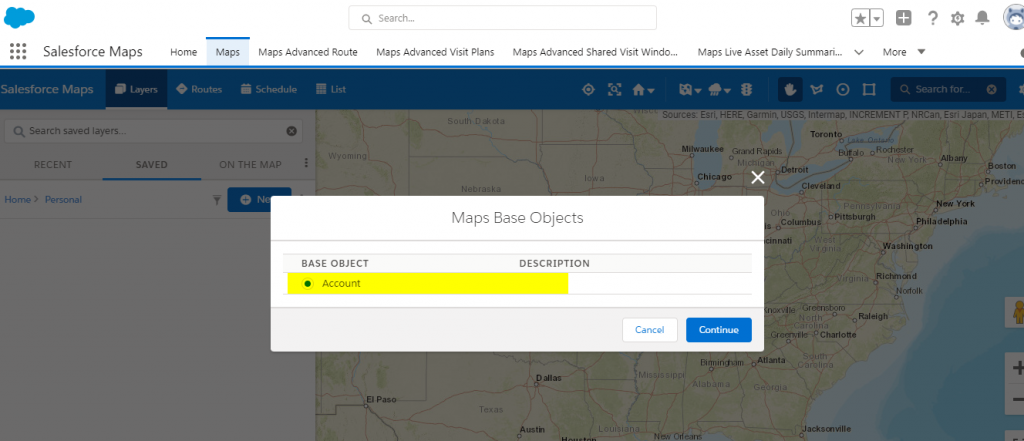This screenshot has width=1024, height=441.
Task: Select the hand pan tool
Action: click(x=790, y=90)
